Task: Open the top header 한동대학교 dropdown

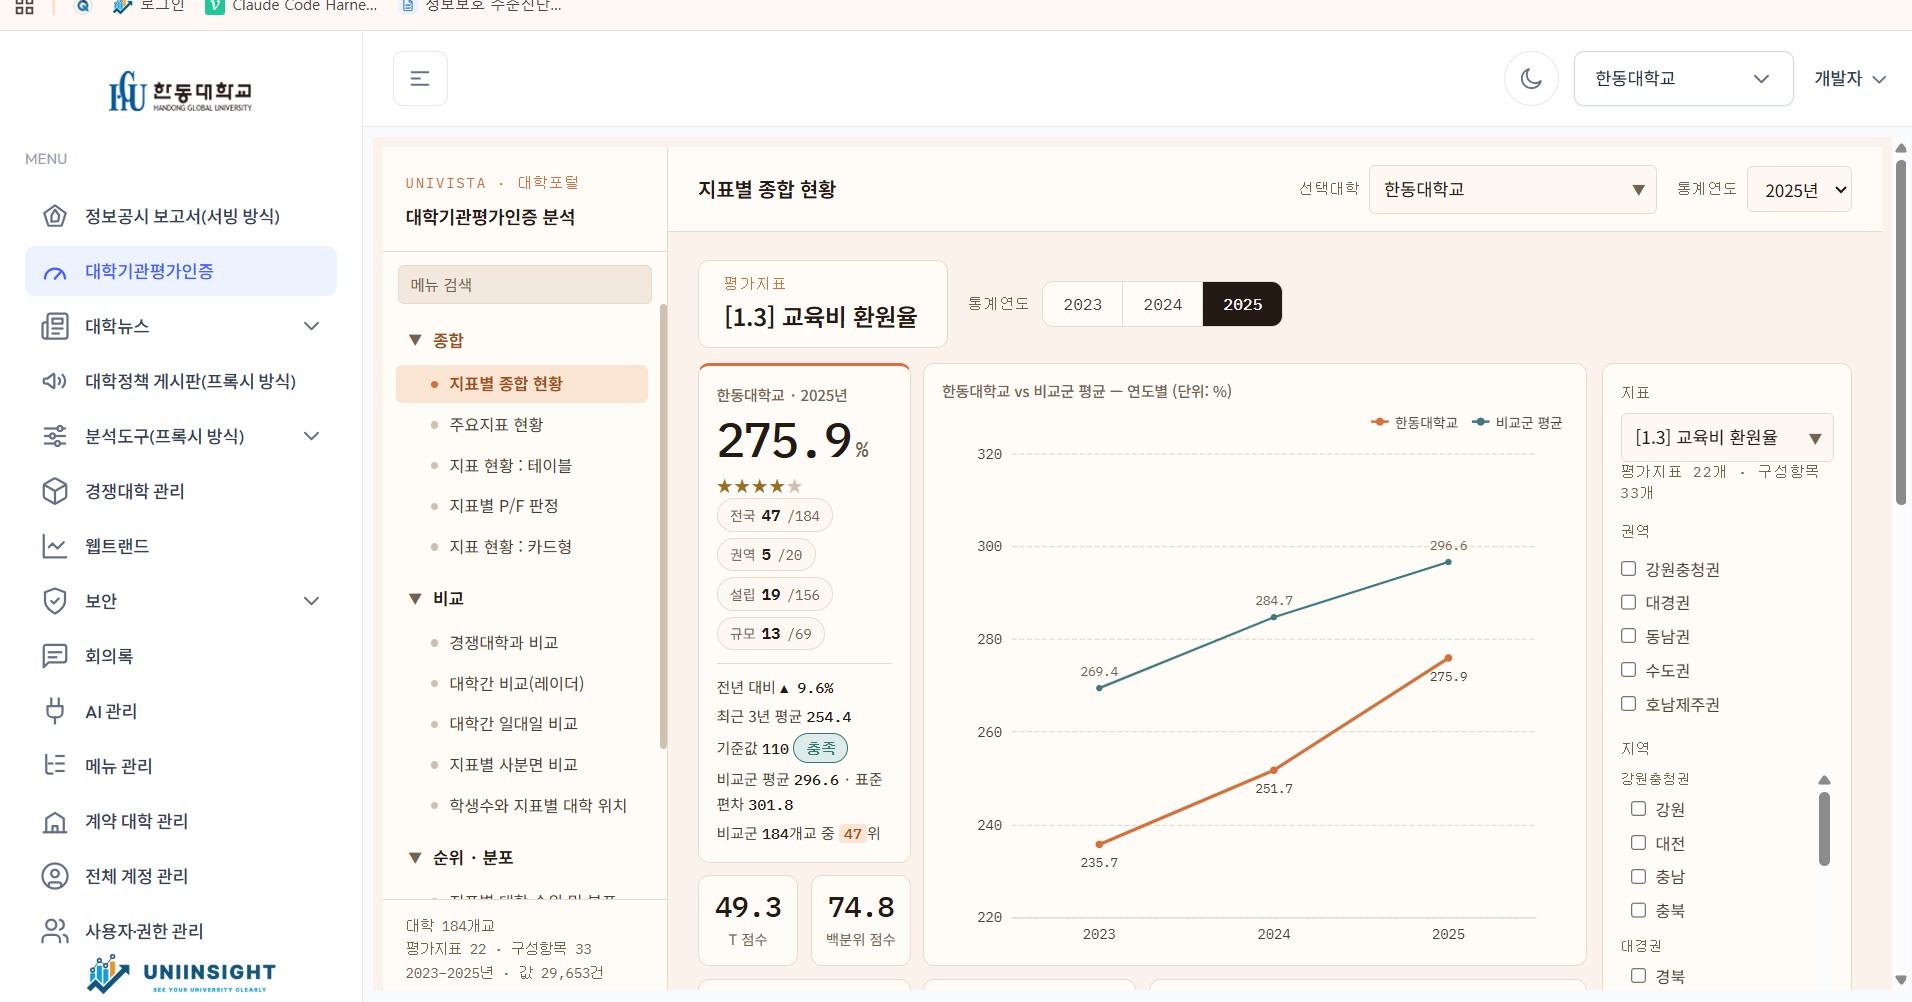Action: [x=1683, y=78]
